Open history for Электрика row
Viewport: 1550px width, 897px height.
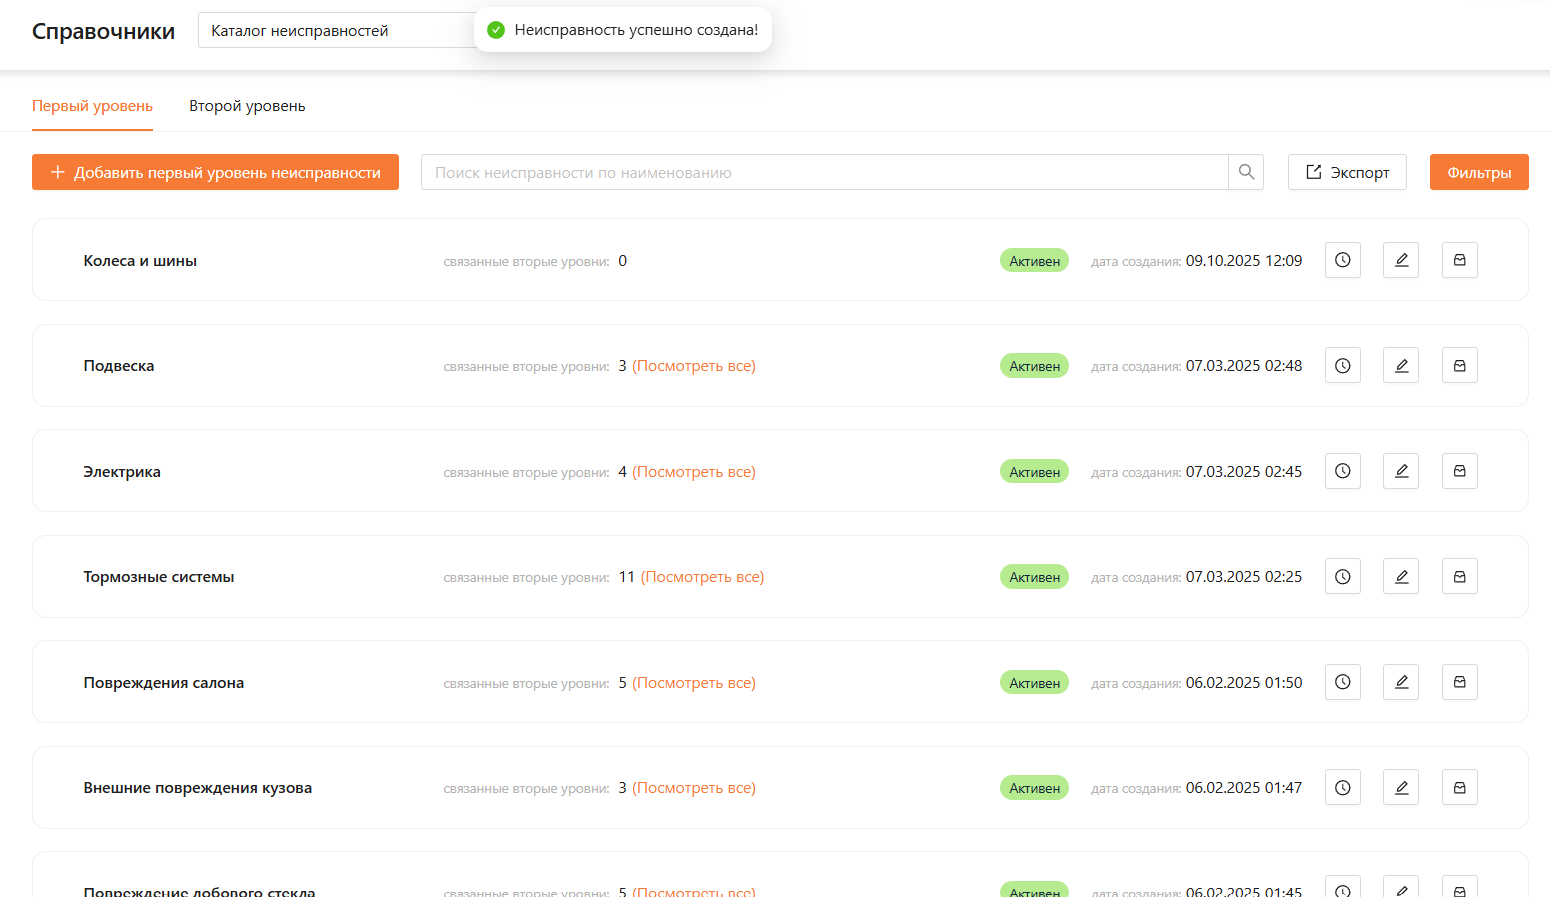click(x=1342, y=471)
